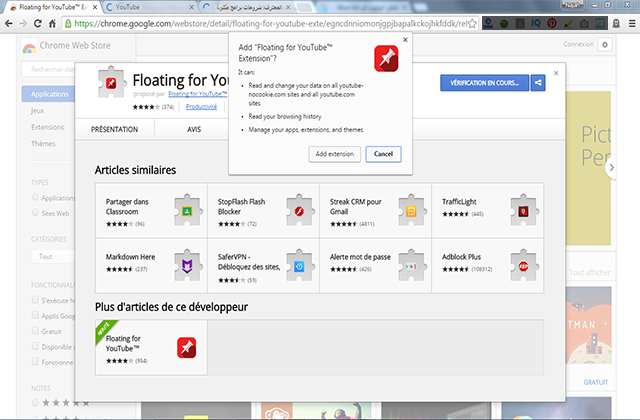Select the Sites Web radio button
The height and width of the screenshot is (420, 640).
[x=35, y=213]
